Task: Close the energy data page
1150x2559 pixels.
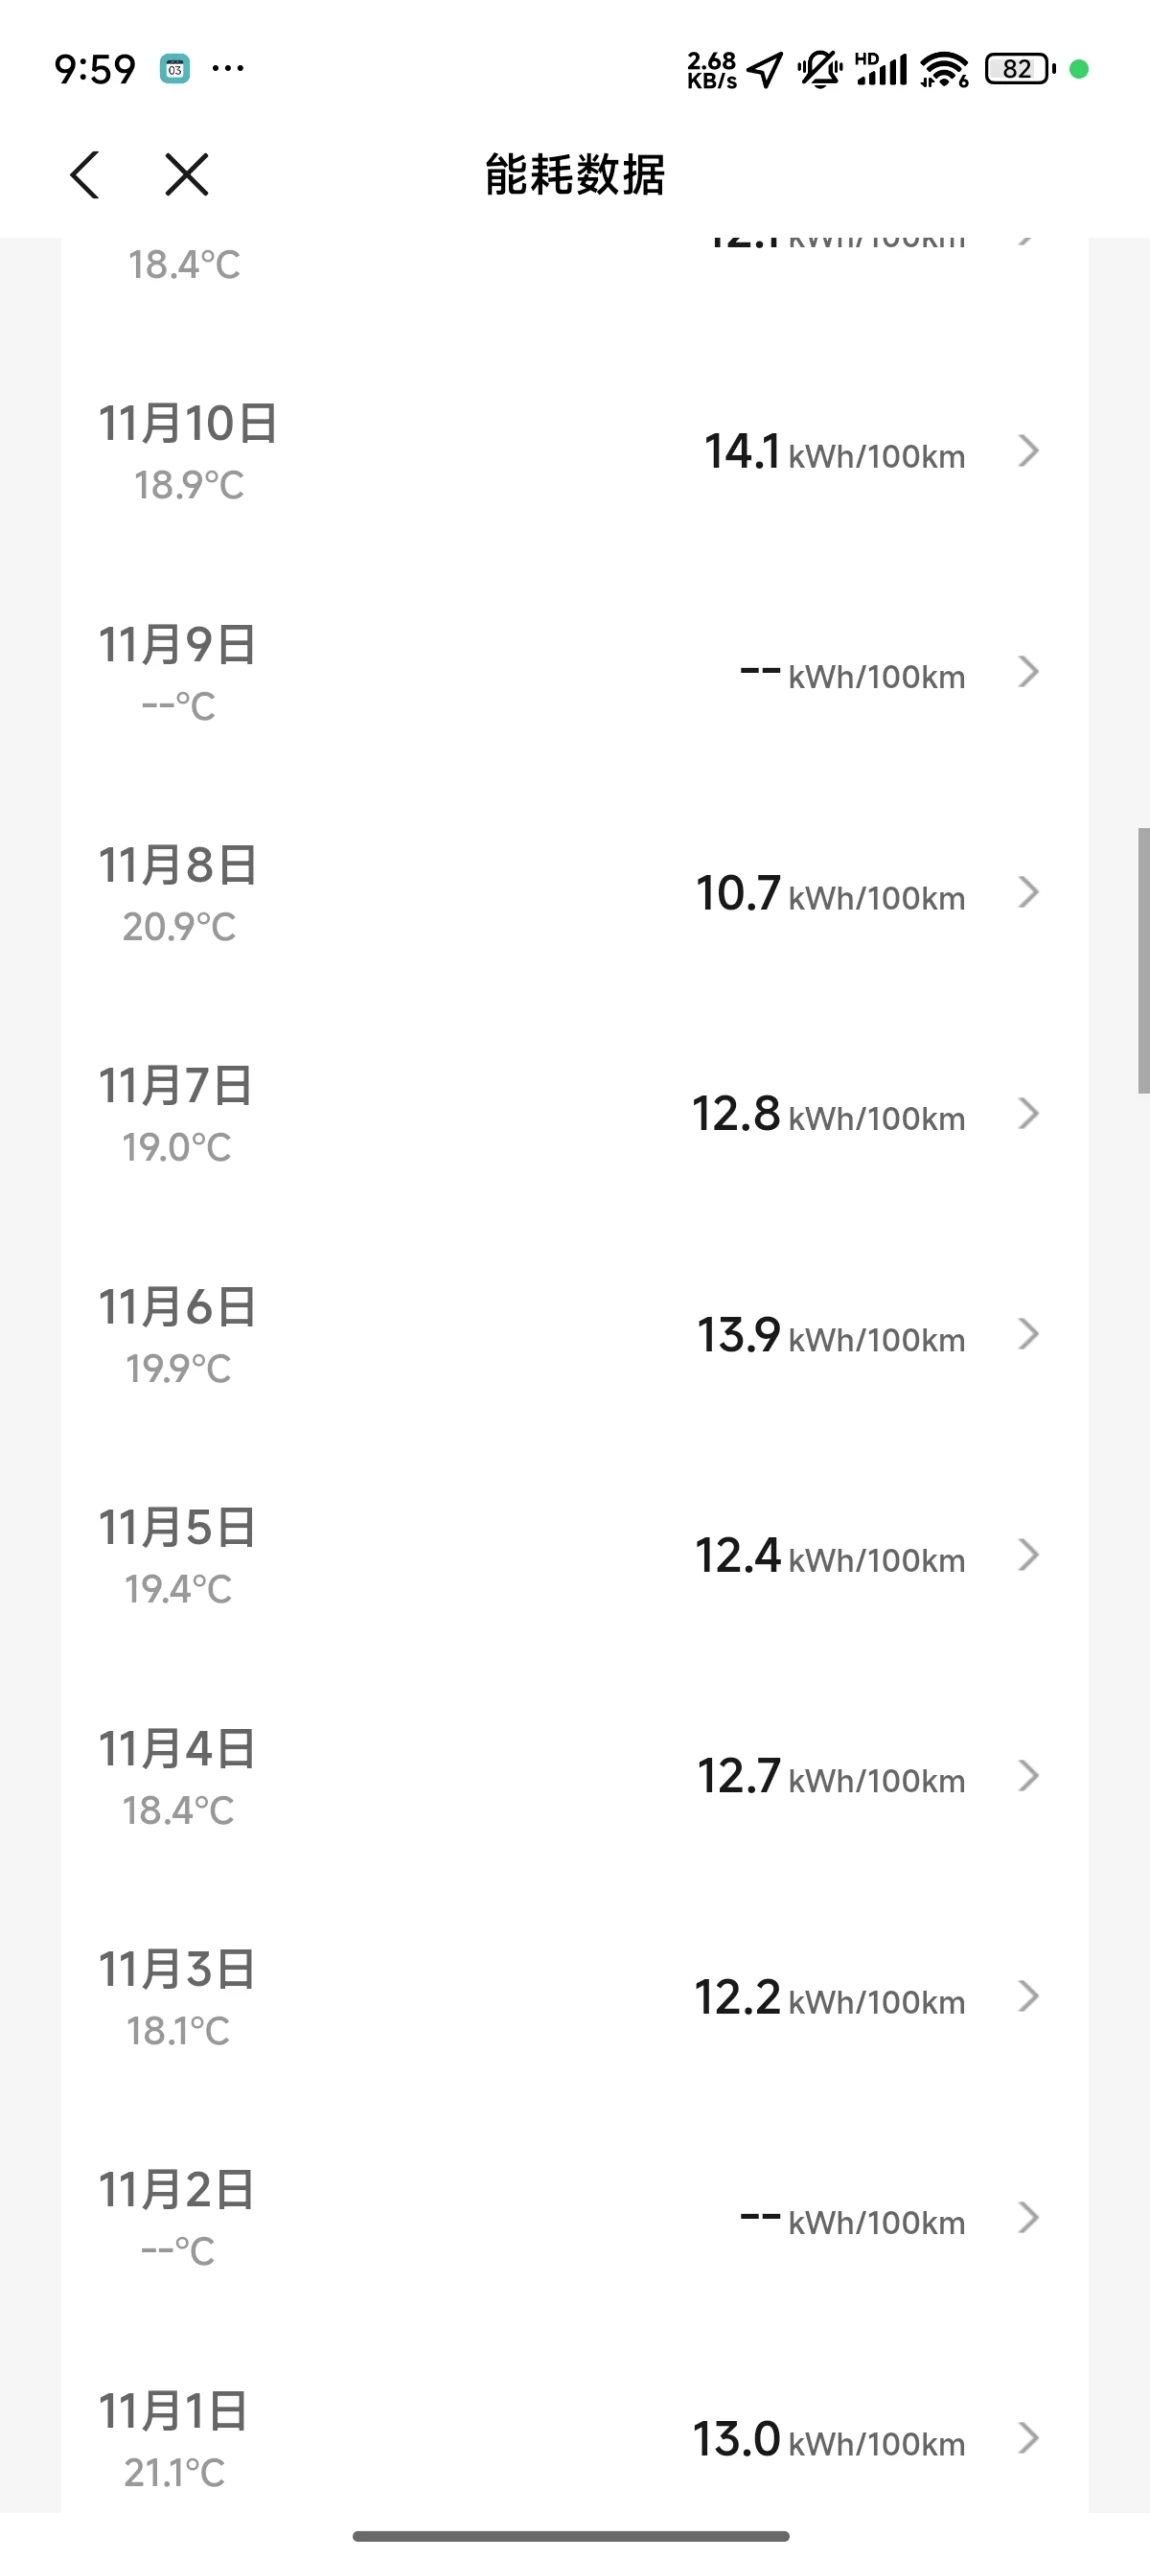Action: pos(187,175)
